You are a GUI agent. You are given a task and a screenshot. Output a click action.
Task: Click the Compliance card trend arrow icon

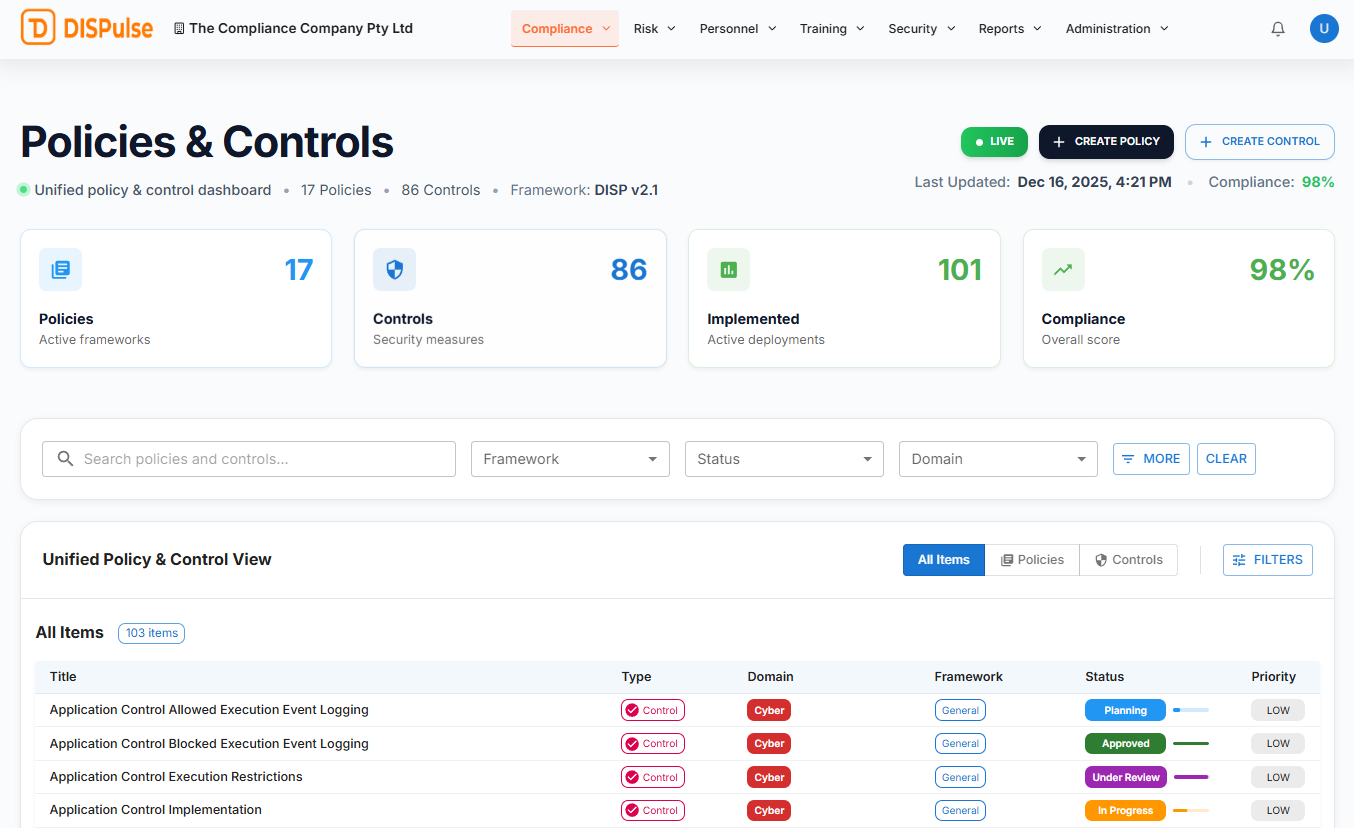pos(1063,270)
